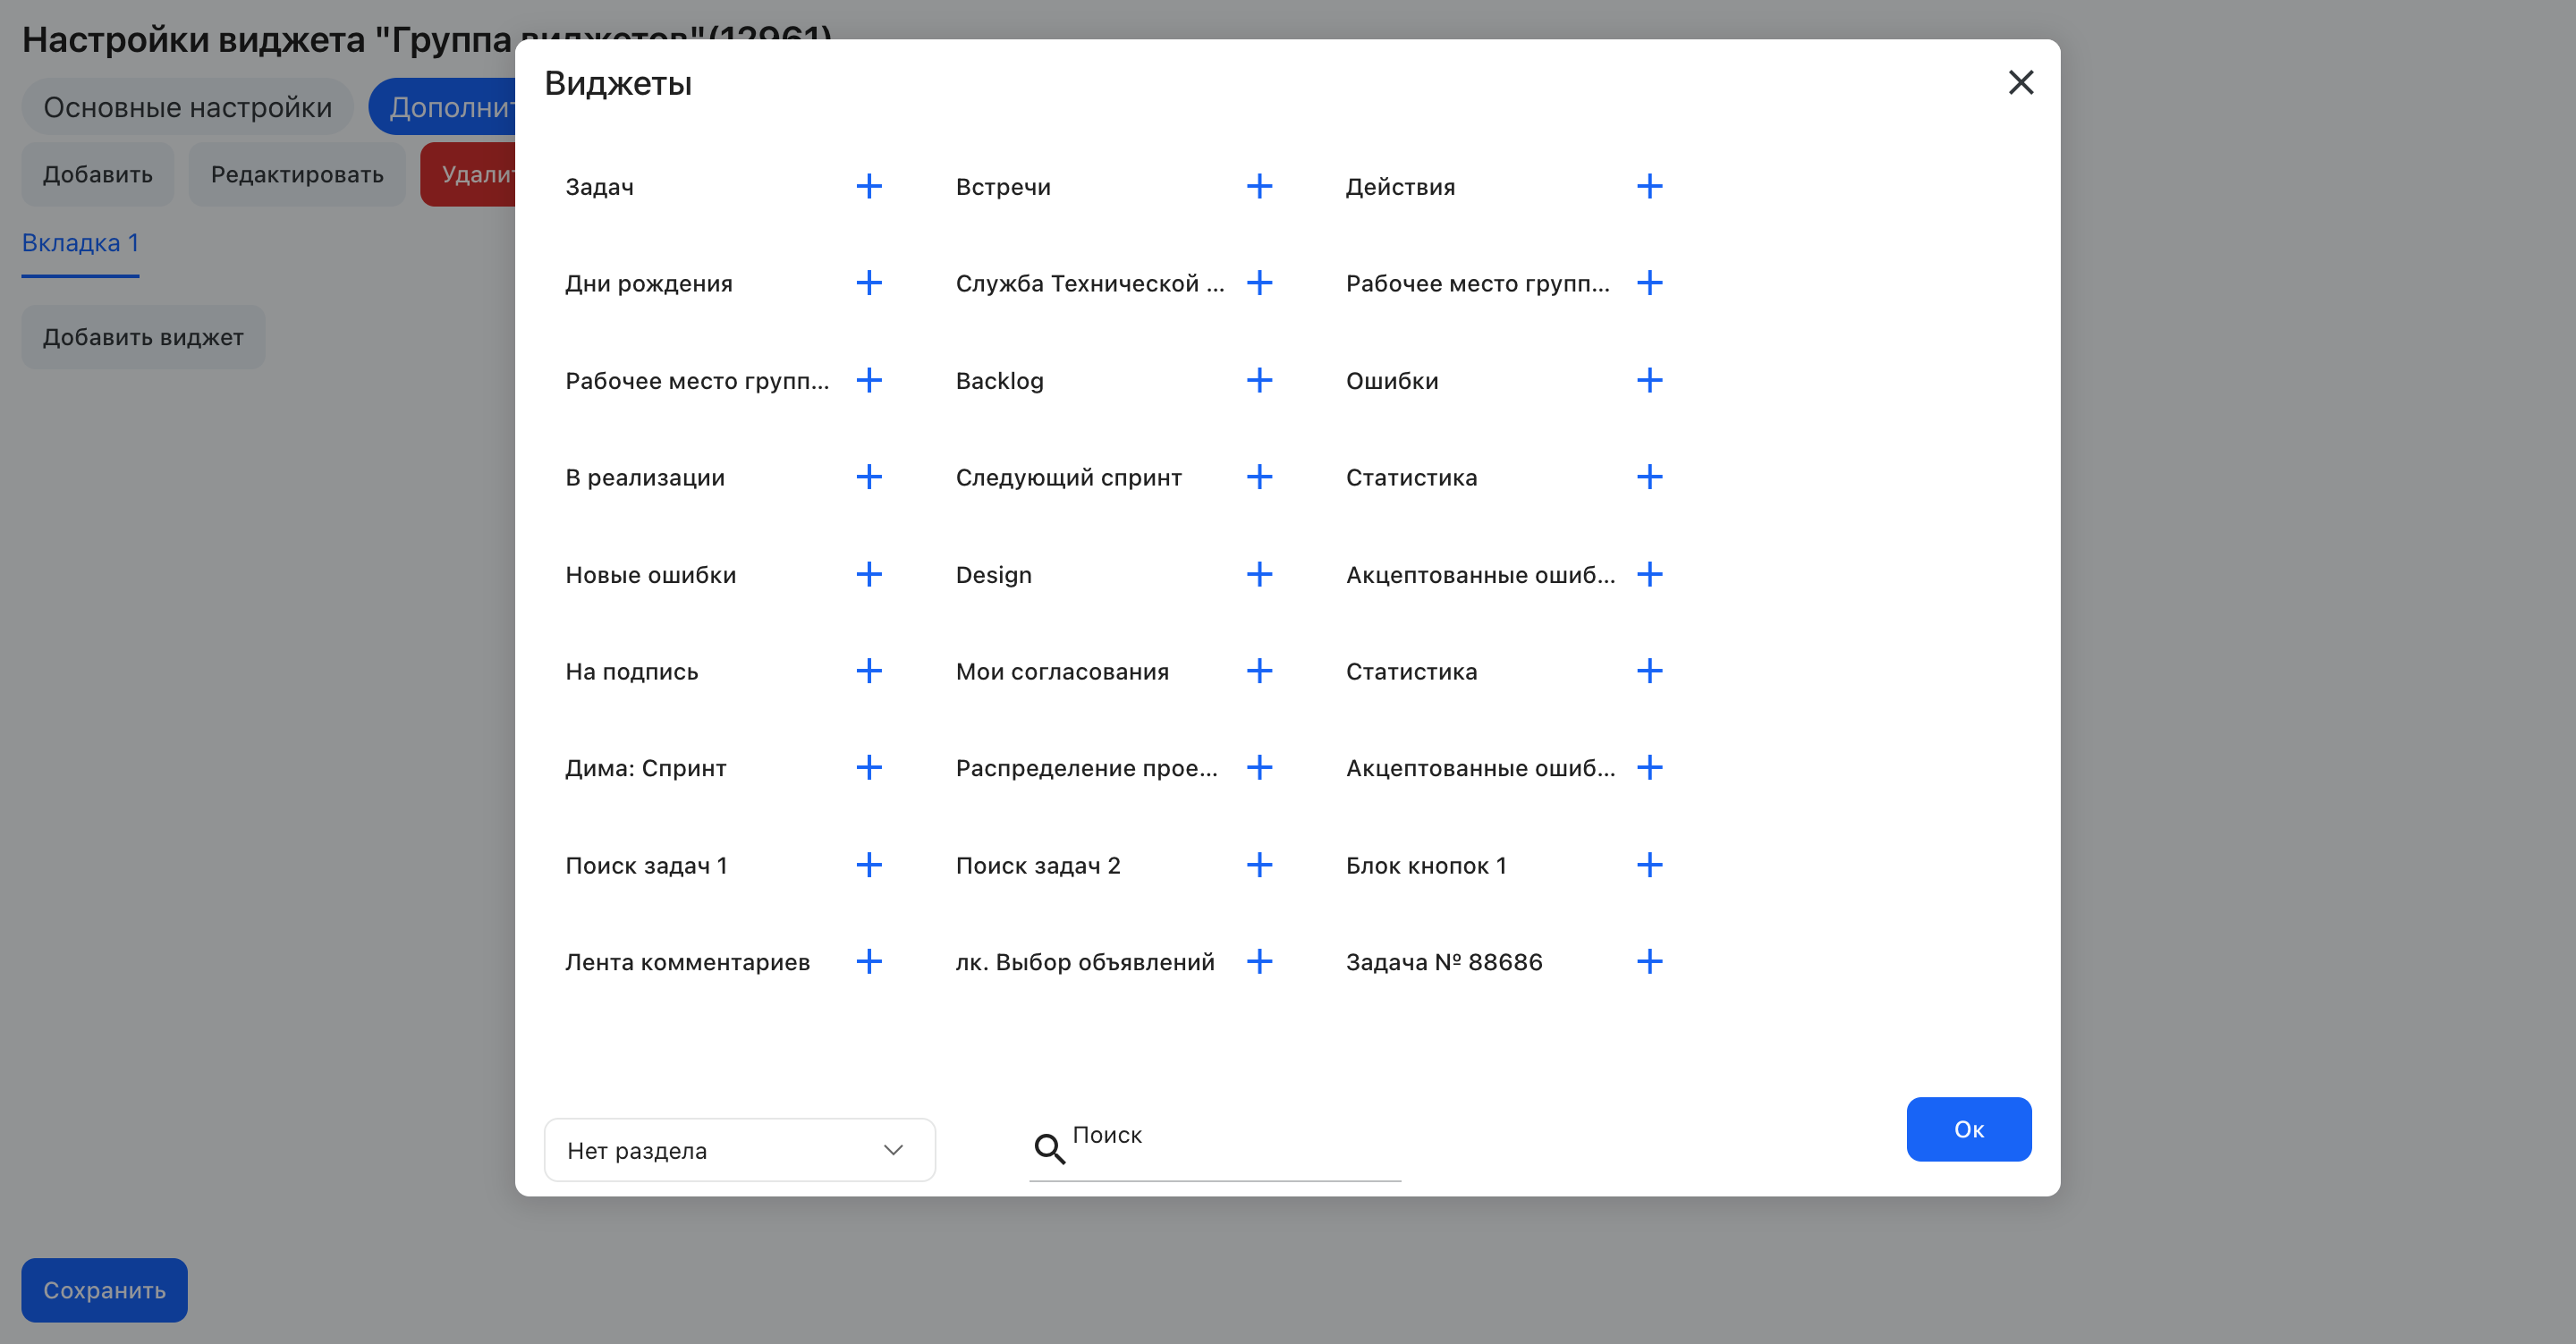Click the Лента комментариев label
This screenshot has width=2576, height=1344.
coord(687,962)
